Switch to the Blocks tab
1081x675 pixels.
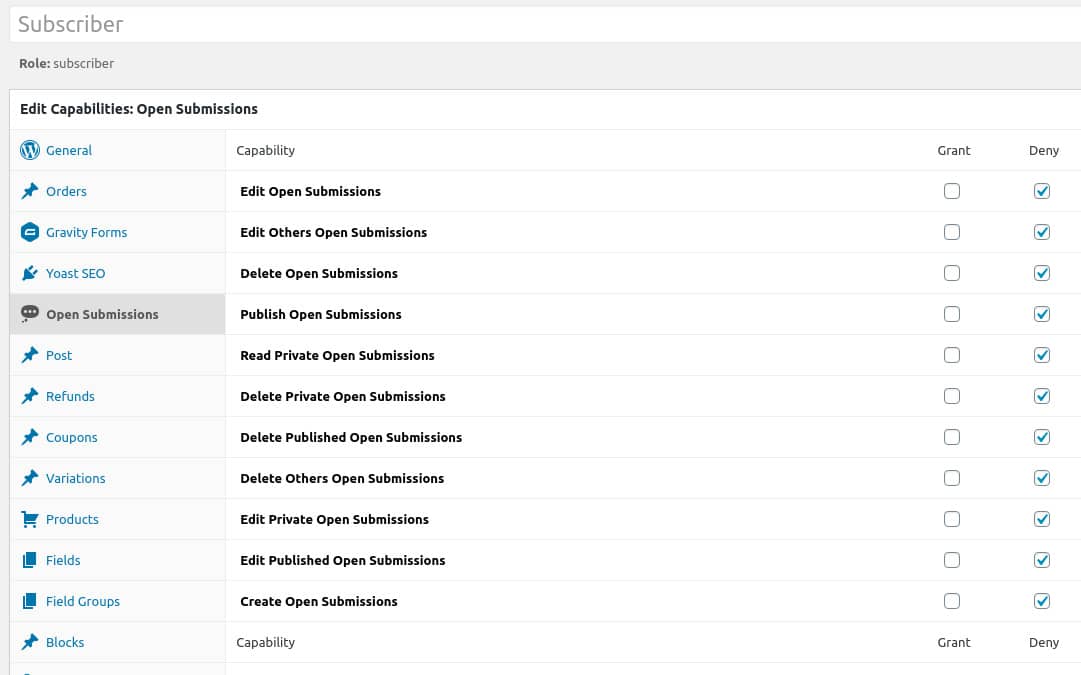click(117, 643)
